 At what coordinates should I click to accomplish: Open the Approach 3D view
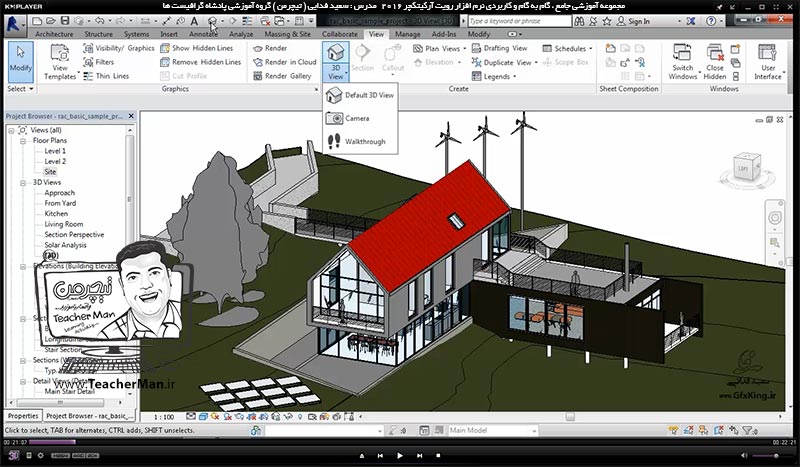(59, 193)
